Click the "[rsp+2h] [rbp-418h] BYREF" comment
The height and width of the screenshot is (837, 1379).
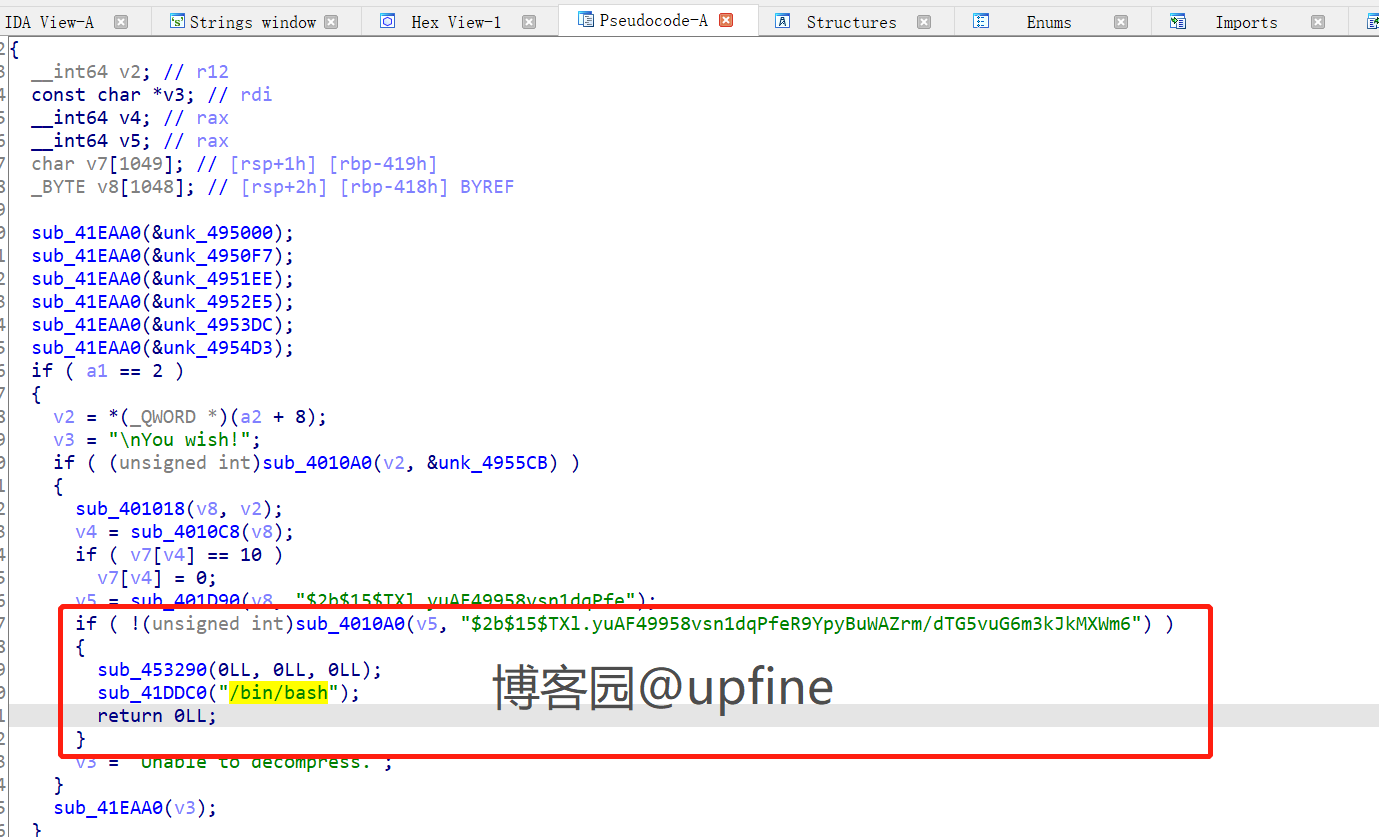[x=377, y=186]
